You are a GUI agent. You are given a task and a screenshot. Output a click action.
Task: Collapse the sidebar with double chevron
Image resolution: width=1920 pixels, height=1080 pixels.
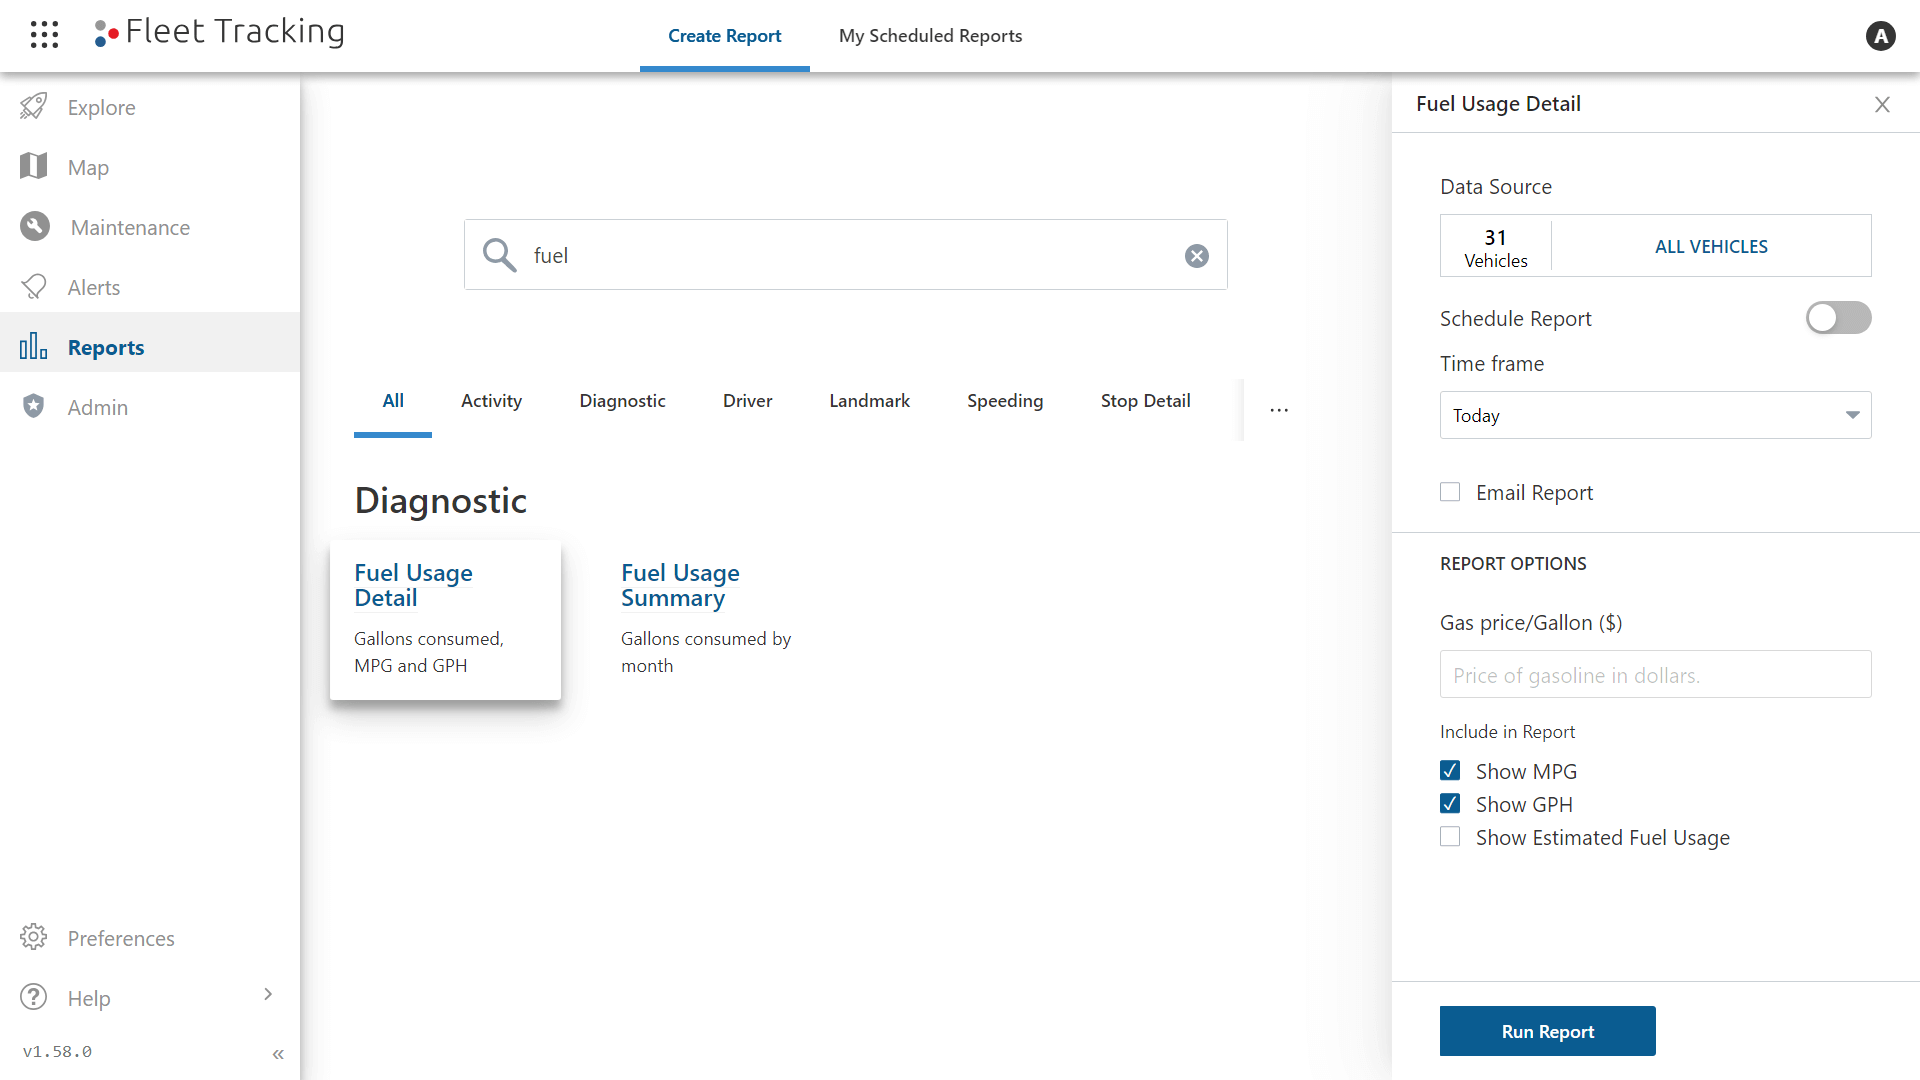pos(278,1054)
